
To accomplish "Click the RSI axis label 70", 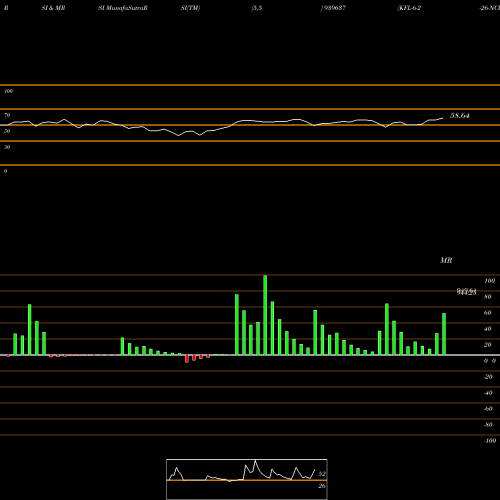I will 7,115.
